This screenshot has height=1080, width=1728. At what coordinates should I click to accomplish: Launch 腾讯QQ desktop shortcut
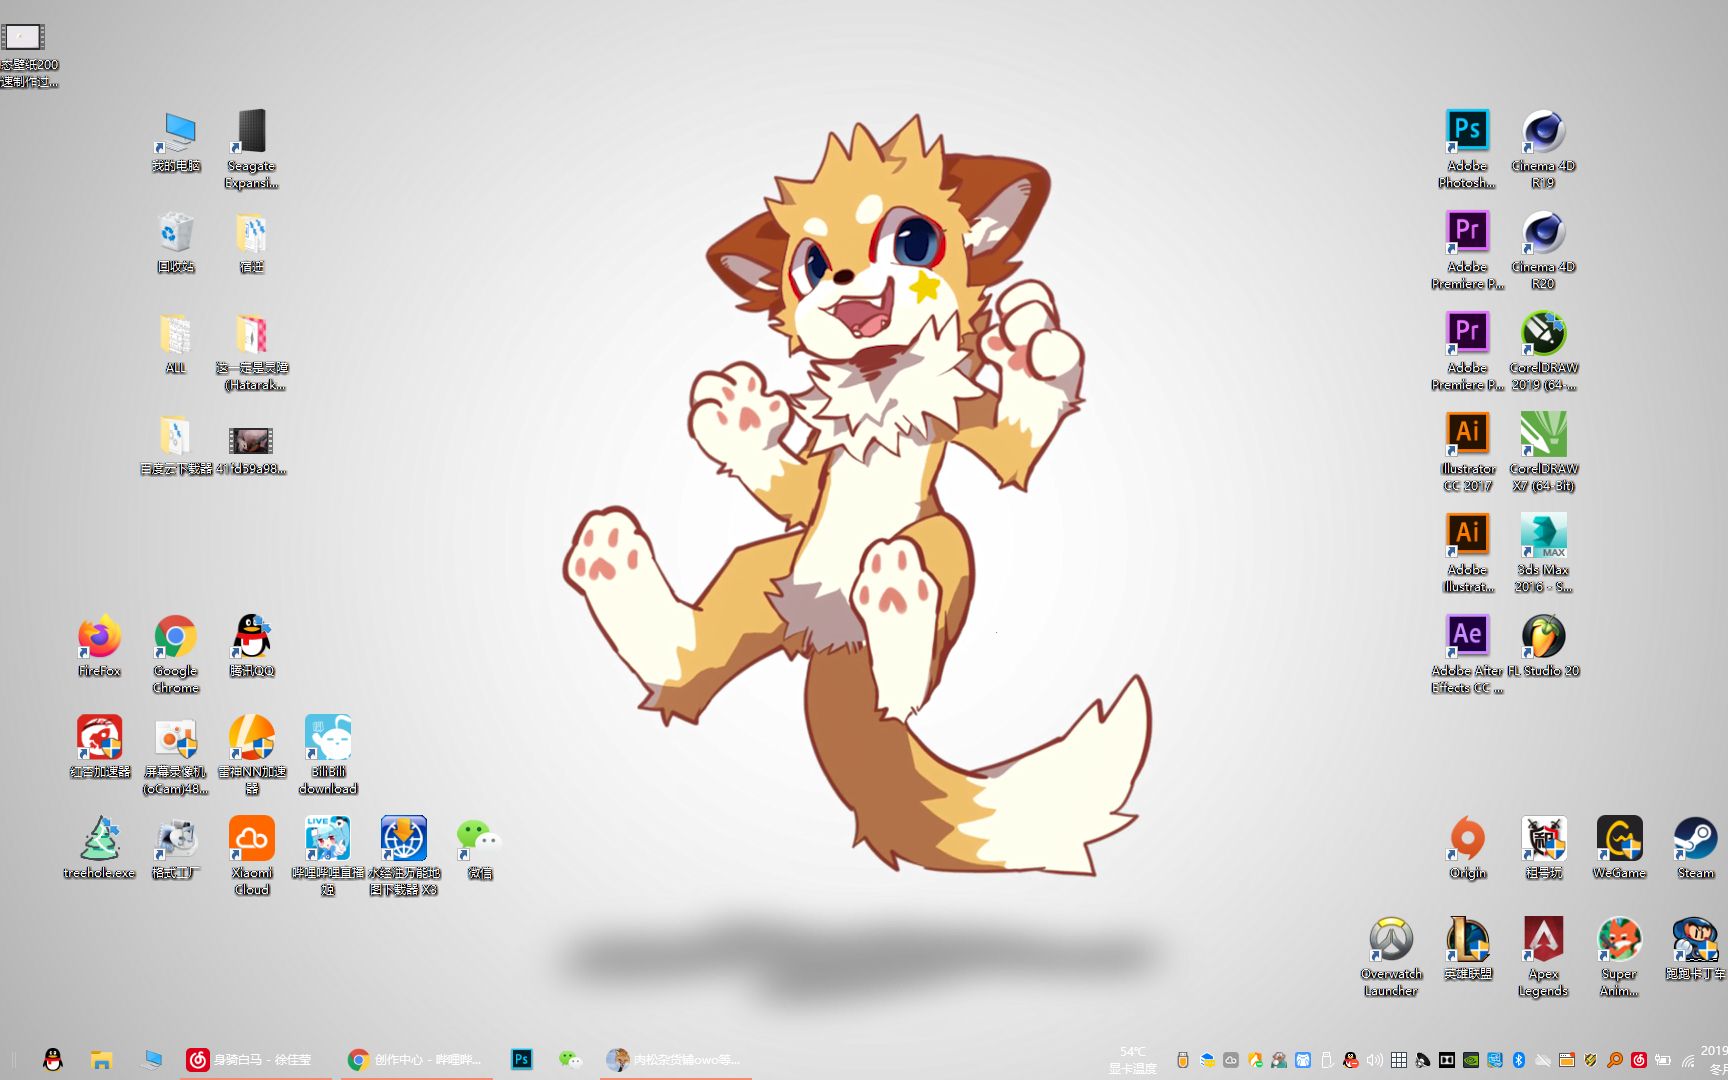(251, 646)
